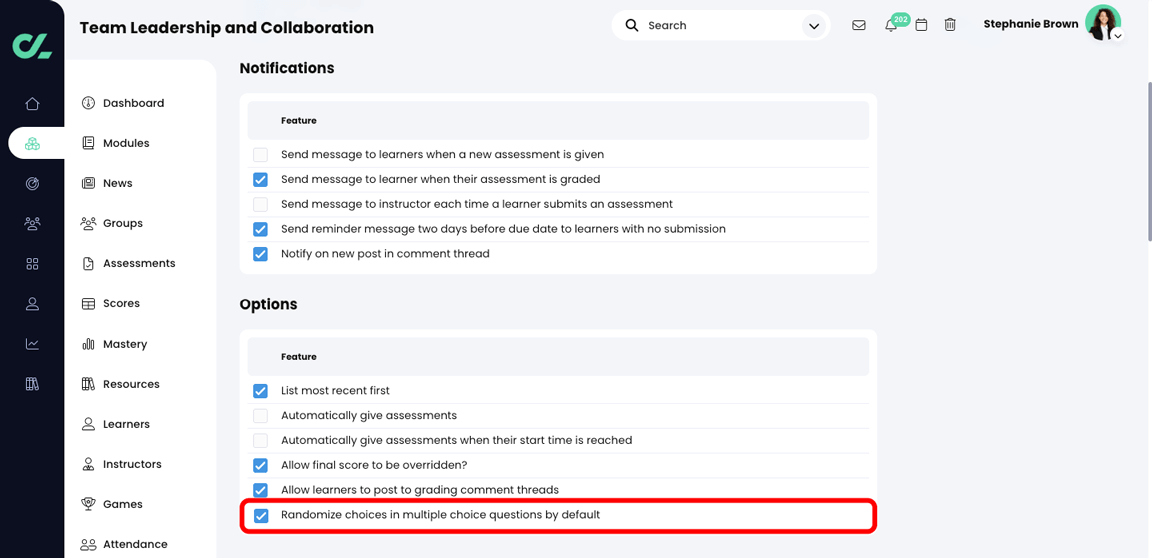Open News in course menu
The image size is (1152, 558).
tap(118, 183)
